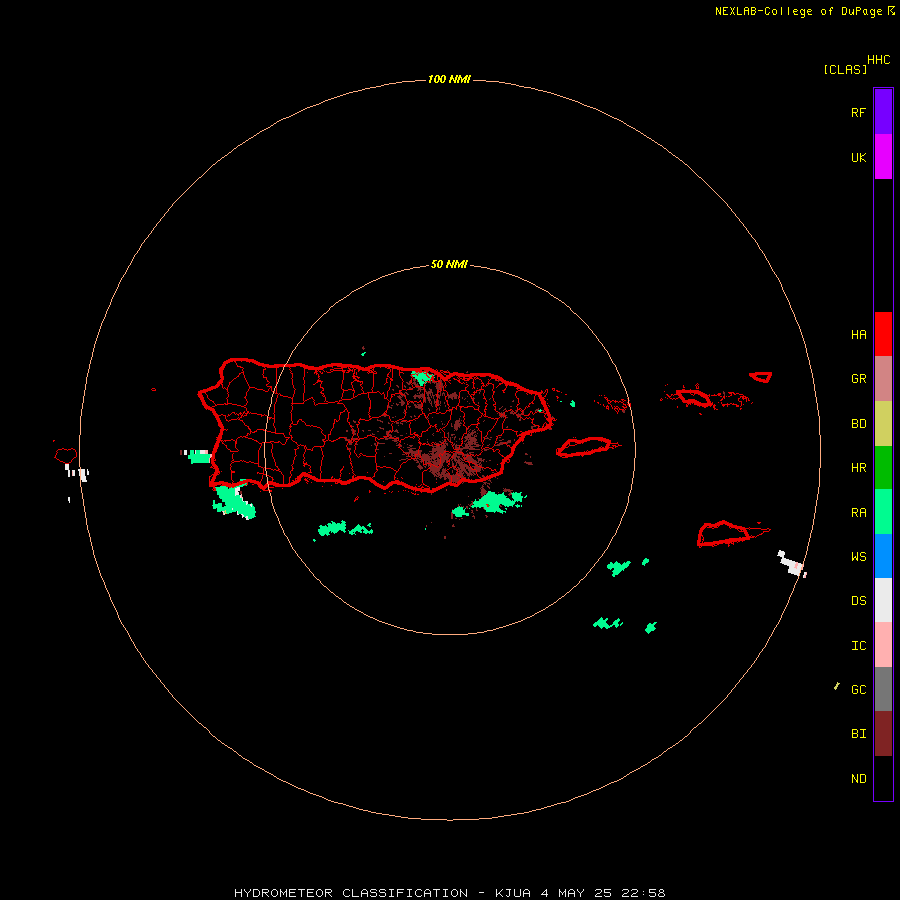Click the small yellow big drops echo

[836, 686]
